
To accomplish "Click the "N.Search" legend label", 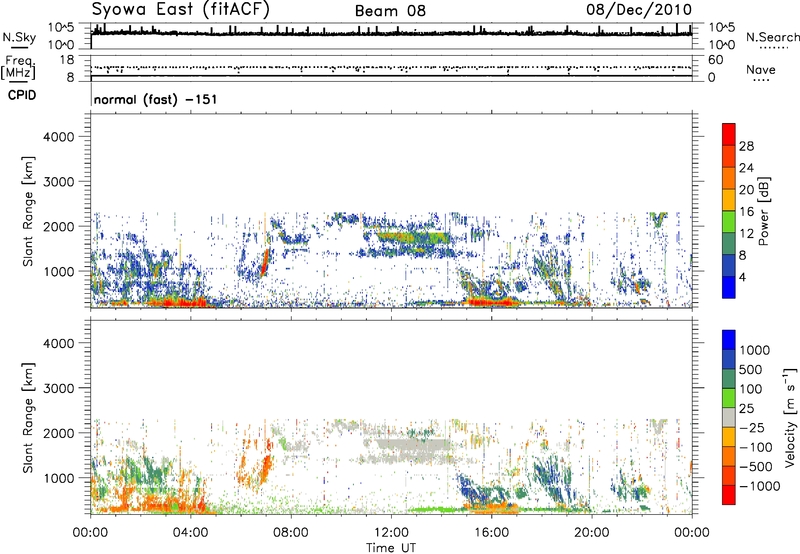I will coord(772,37).
